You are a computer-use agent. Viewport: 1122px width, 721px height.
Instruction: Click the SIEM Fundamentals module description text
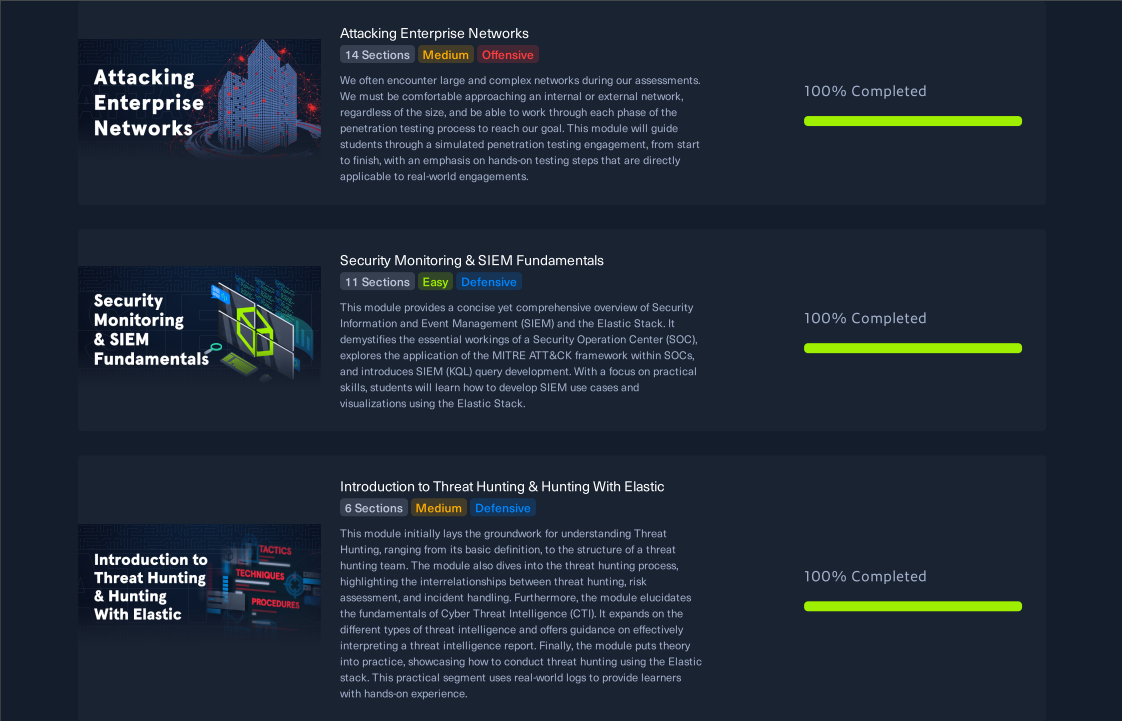519,355
